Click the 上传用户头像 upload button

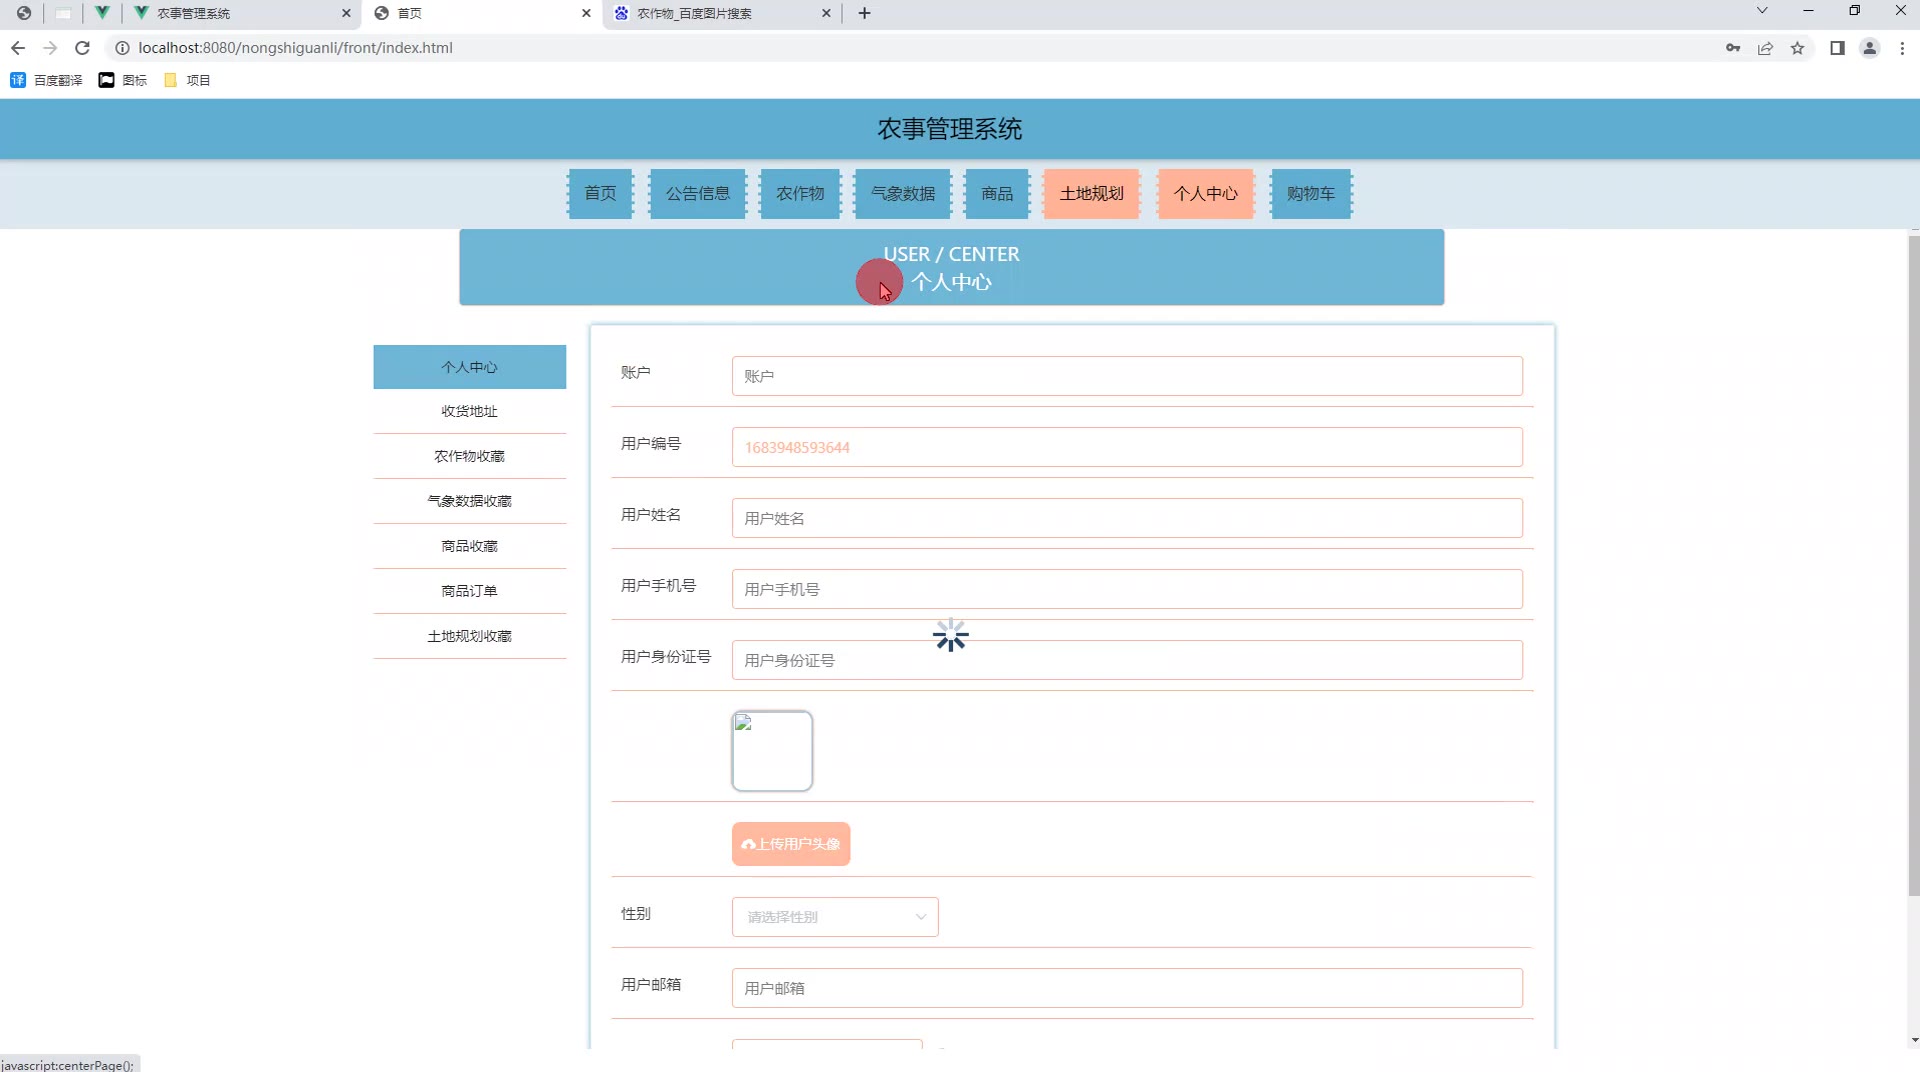pos(790,844)
